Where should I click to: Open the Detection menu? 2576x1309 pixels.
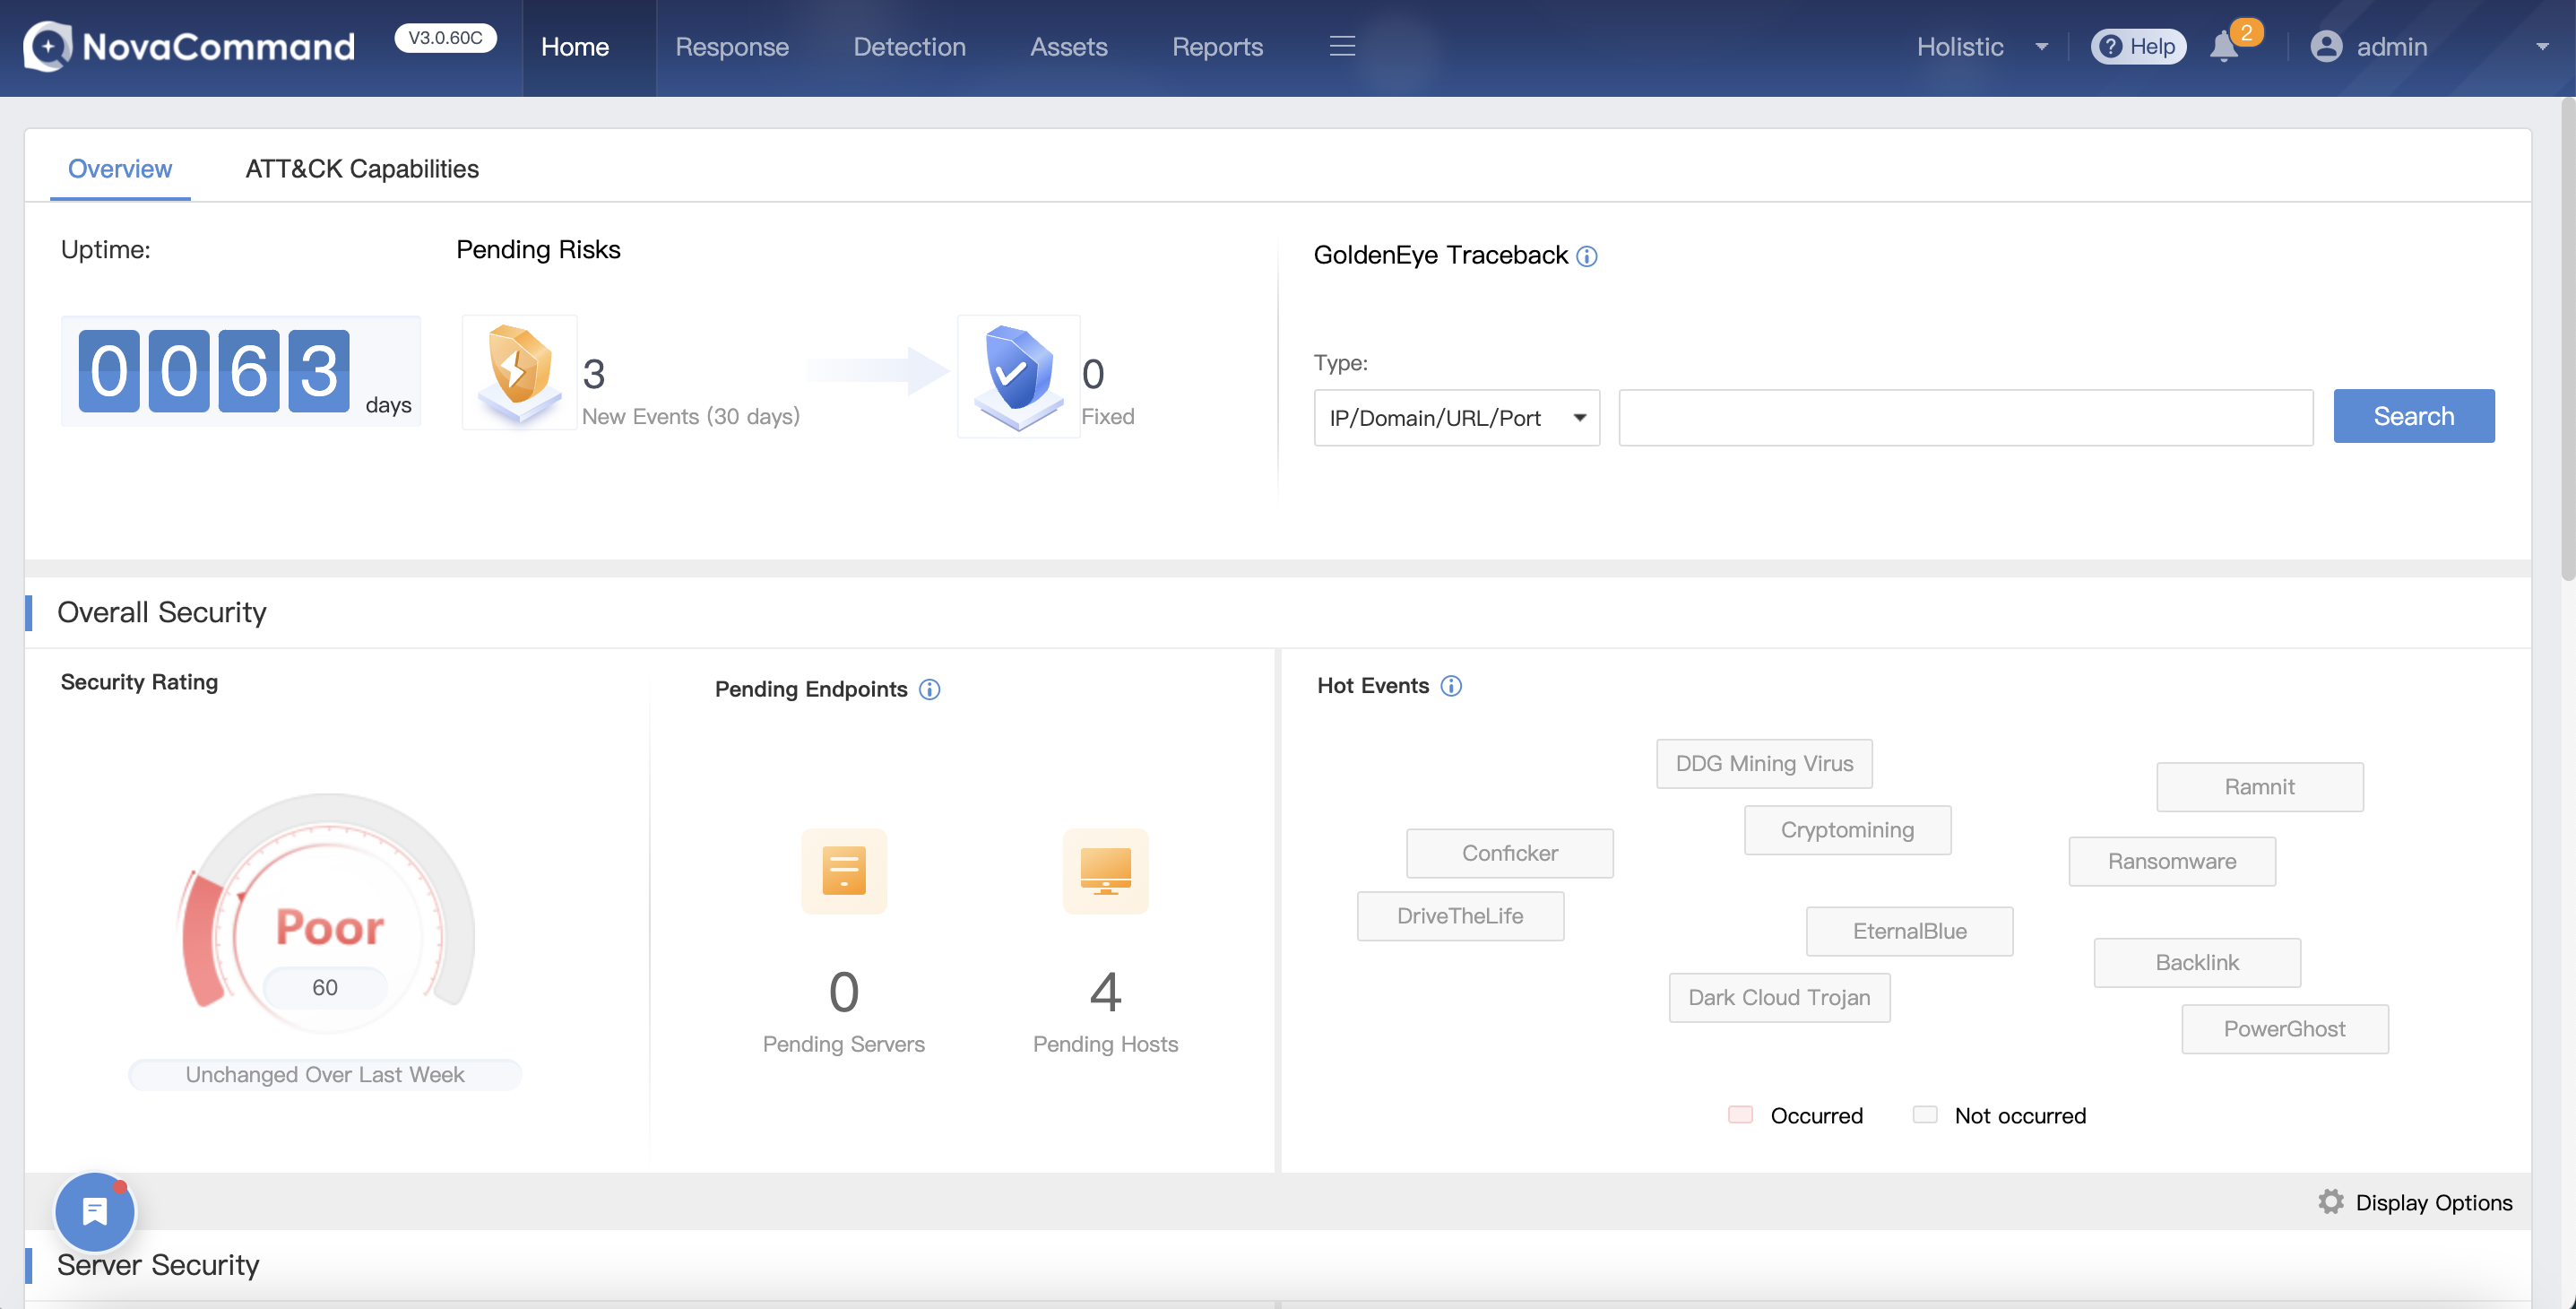tap(909, 47)
